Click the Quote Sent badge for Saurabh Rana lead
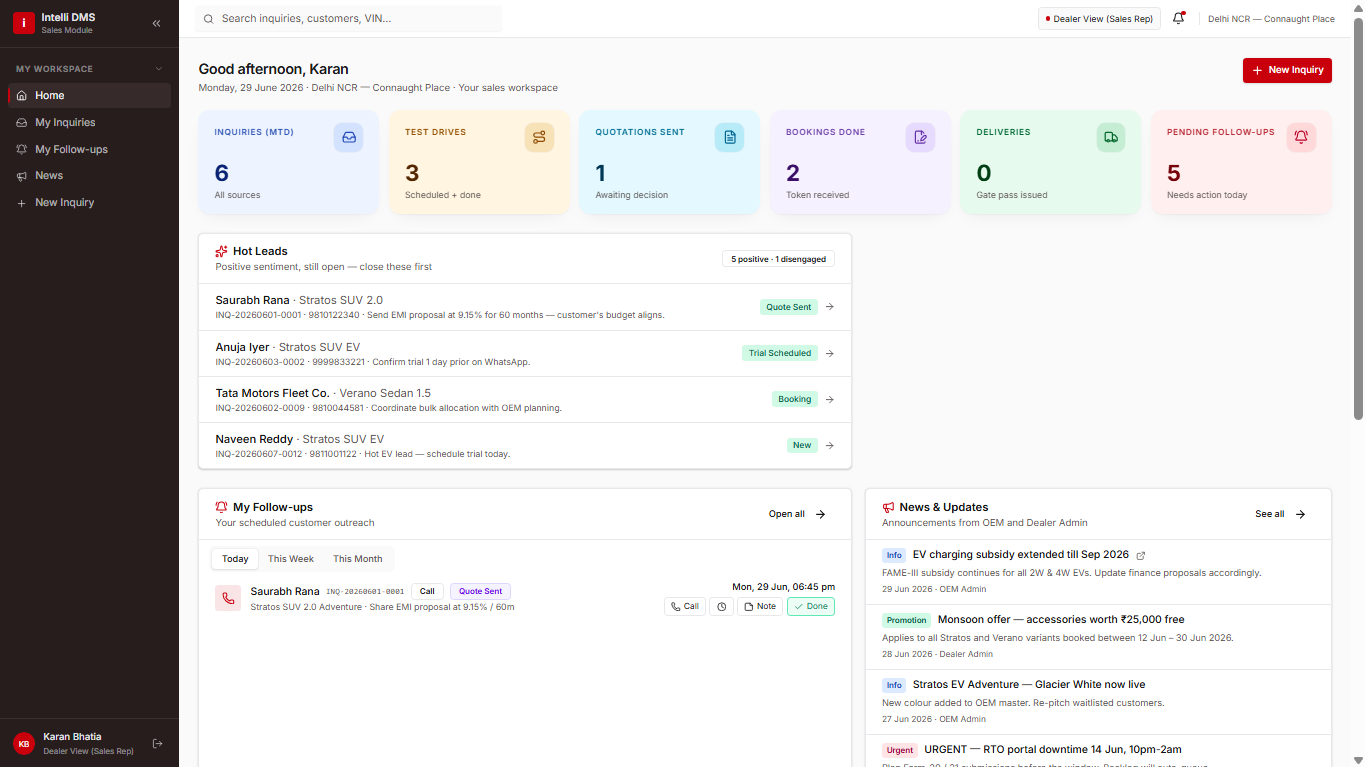The height and width of the screenshot is (767, 1365). coord(789,307)
